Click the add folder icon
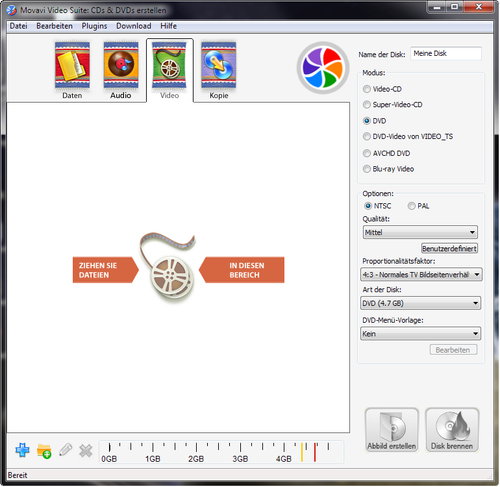Viewport: 500px width, 487px height. [44, 451]
